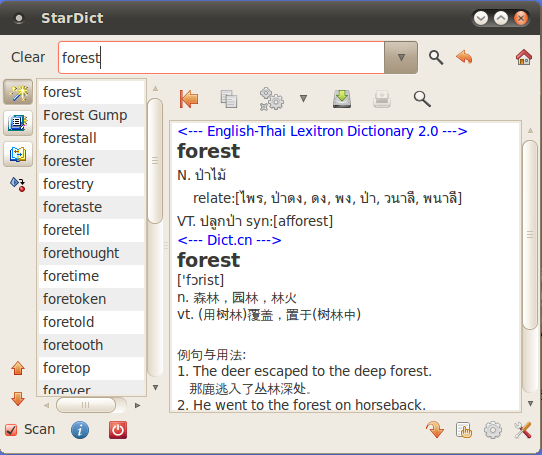Click the red power quit icon
Screen dimensions: 542x455
[x=118, y=430]
